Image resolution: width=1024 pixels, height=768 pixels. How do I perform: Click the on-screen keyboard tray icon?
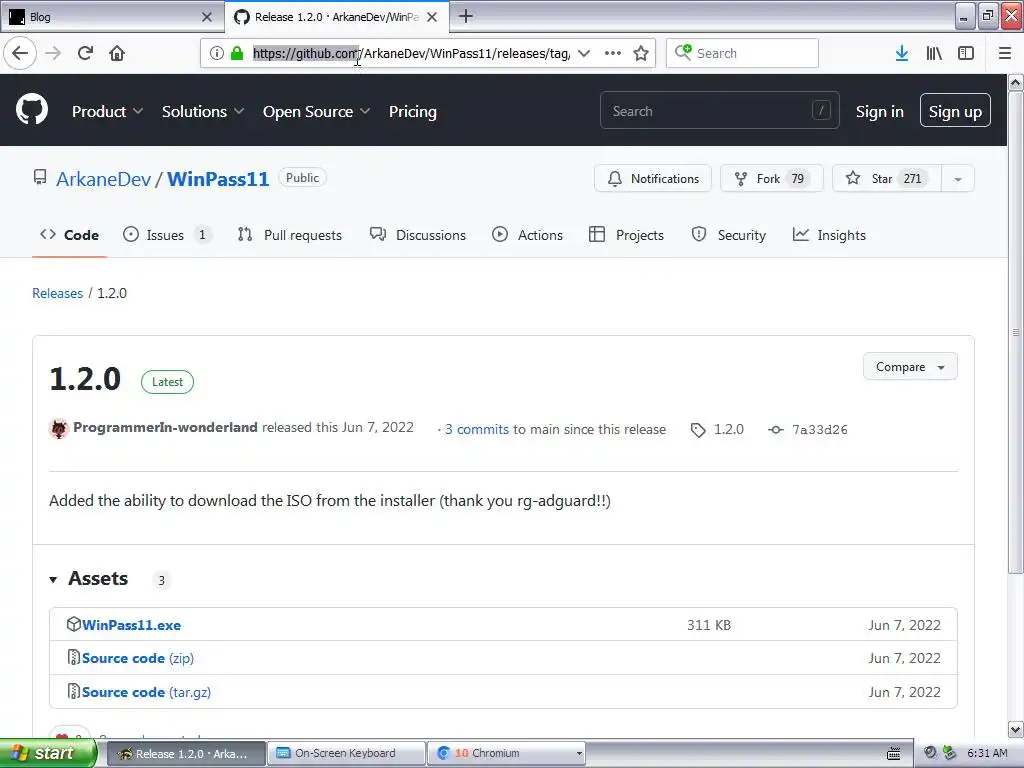click(894, 754)
